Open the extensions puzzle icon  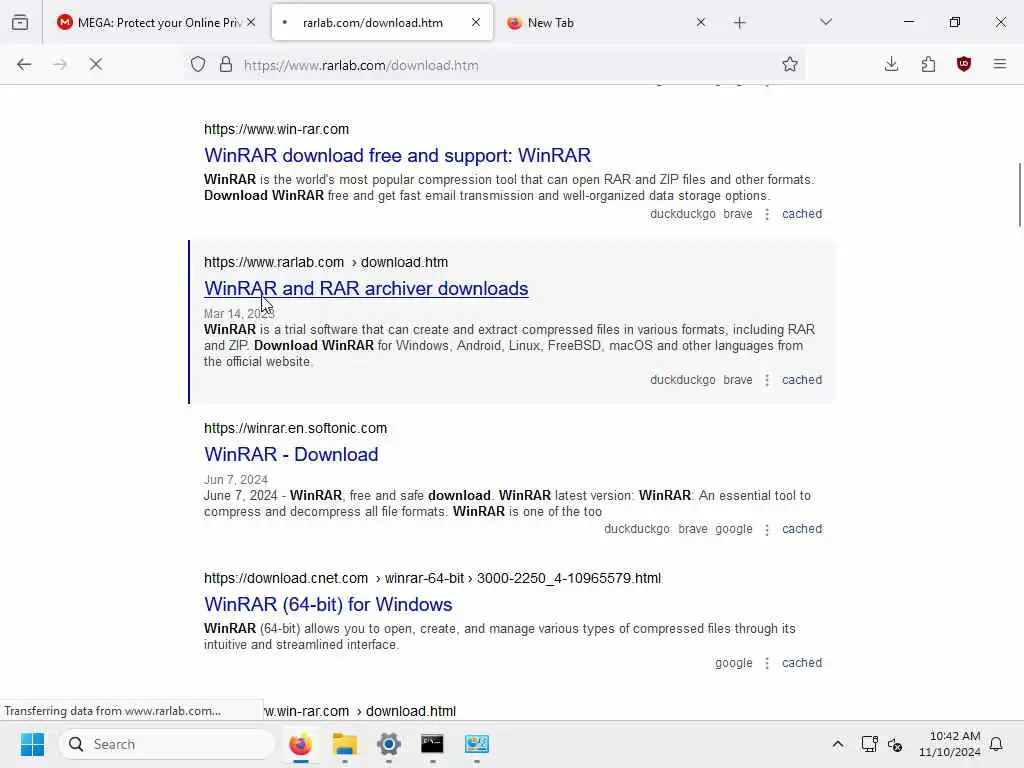[928, 64]
